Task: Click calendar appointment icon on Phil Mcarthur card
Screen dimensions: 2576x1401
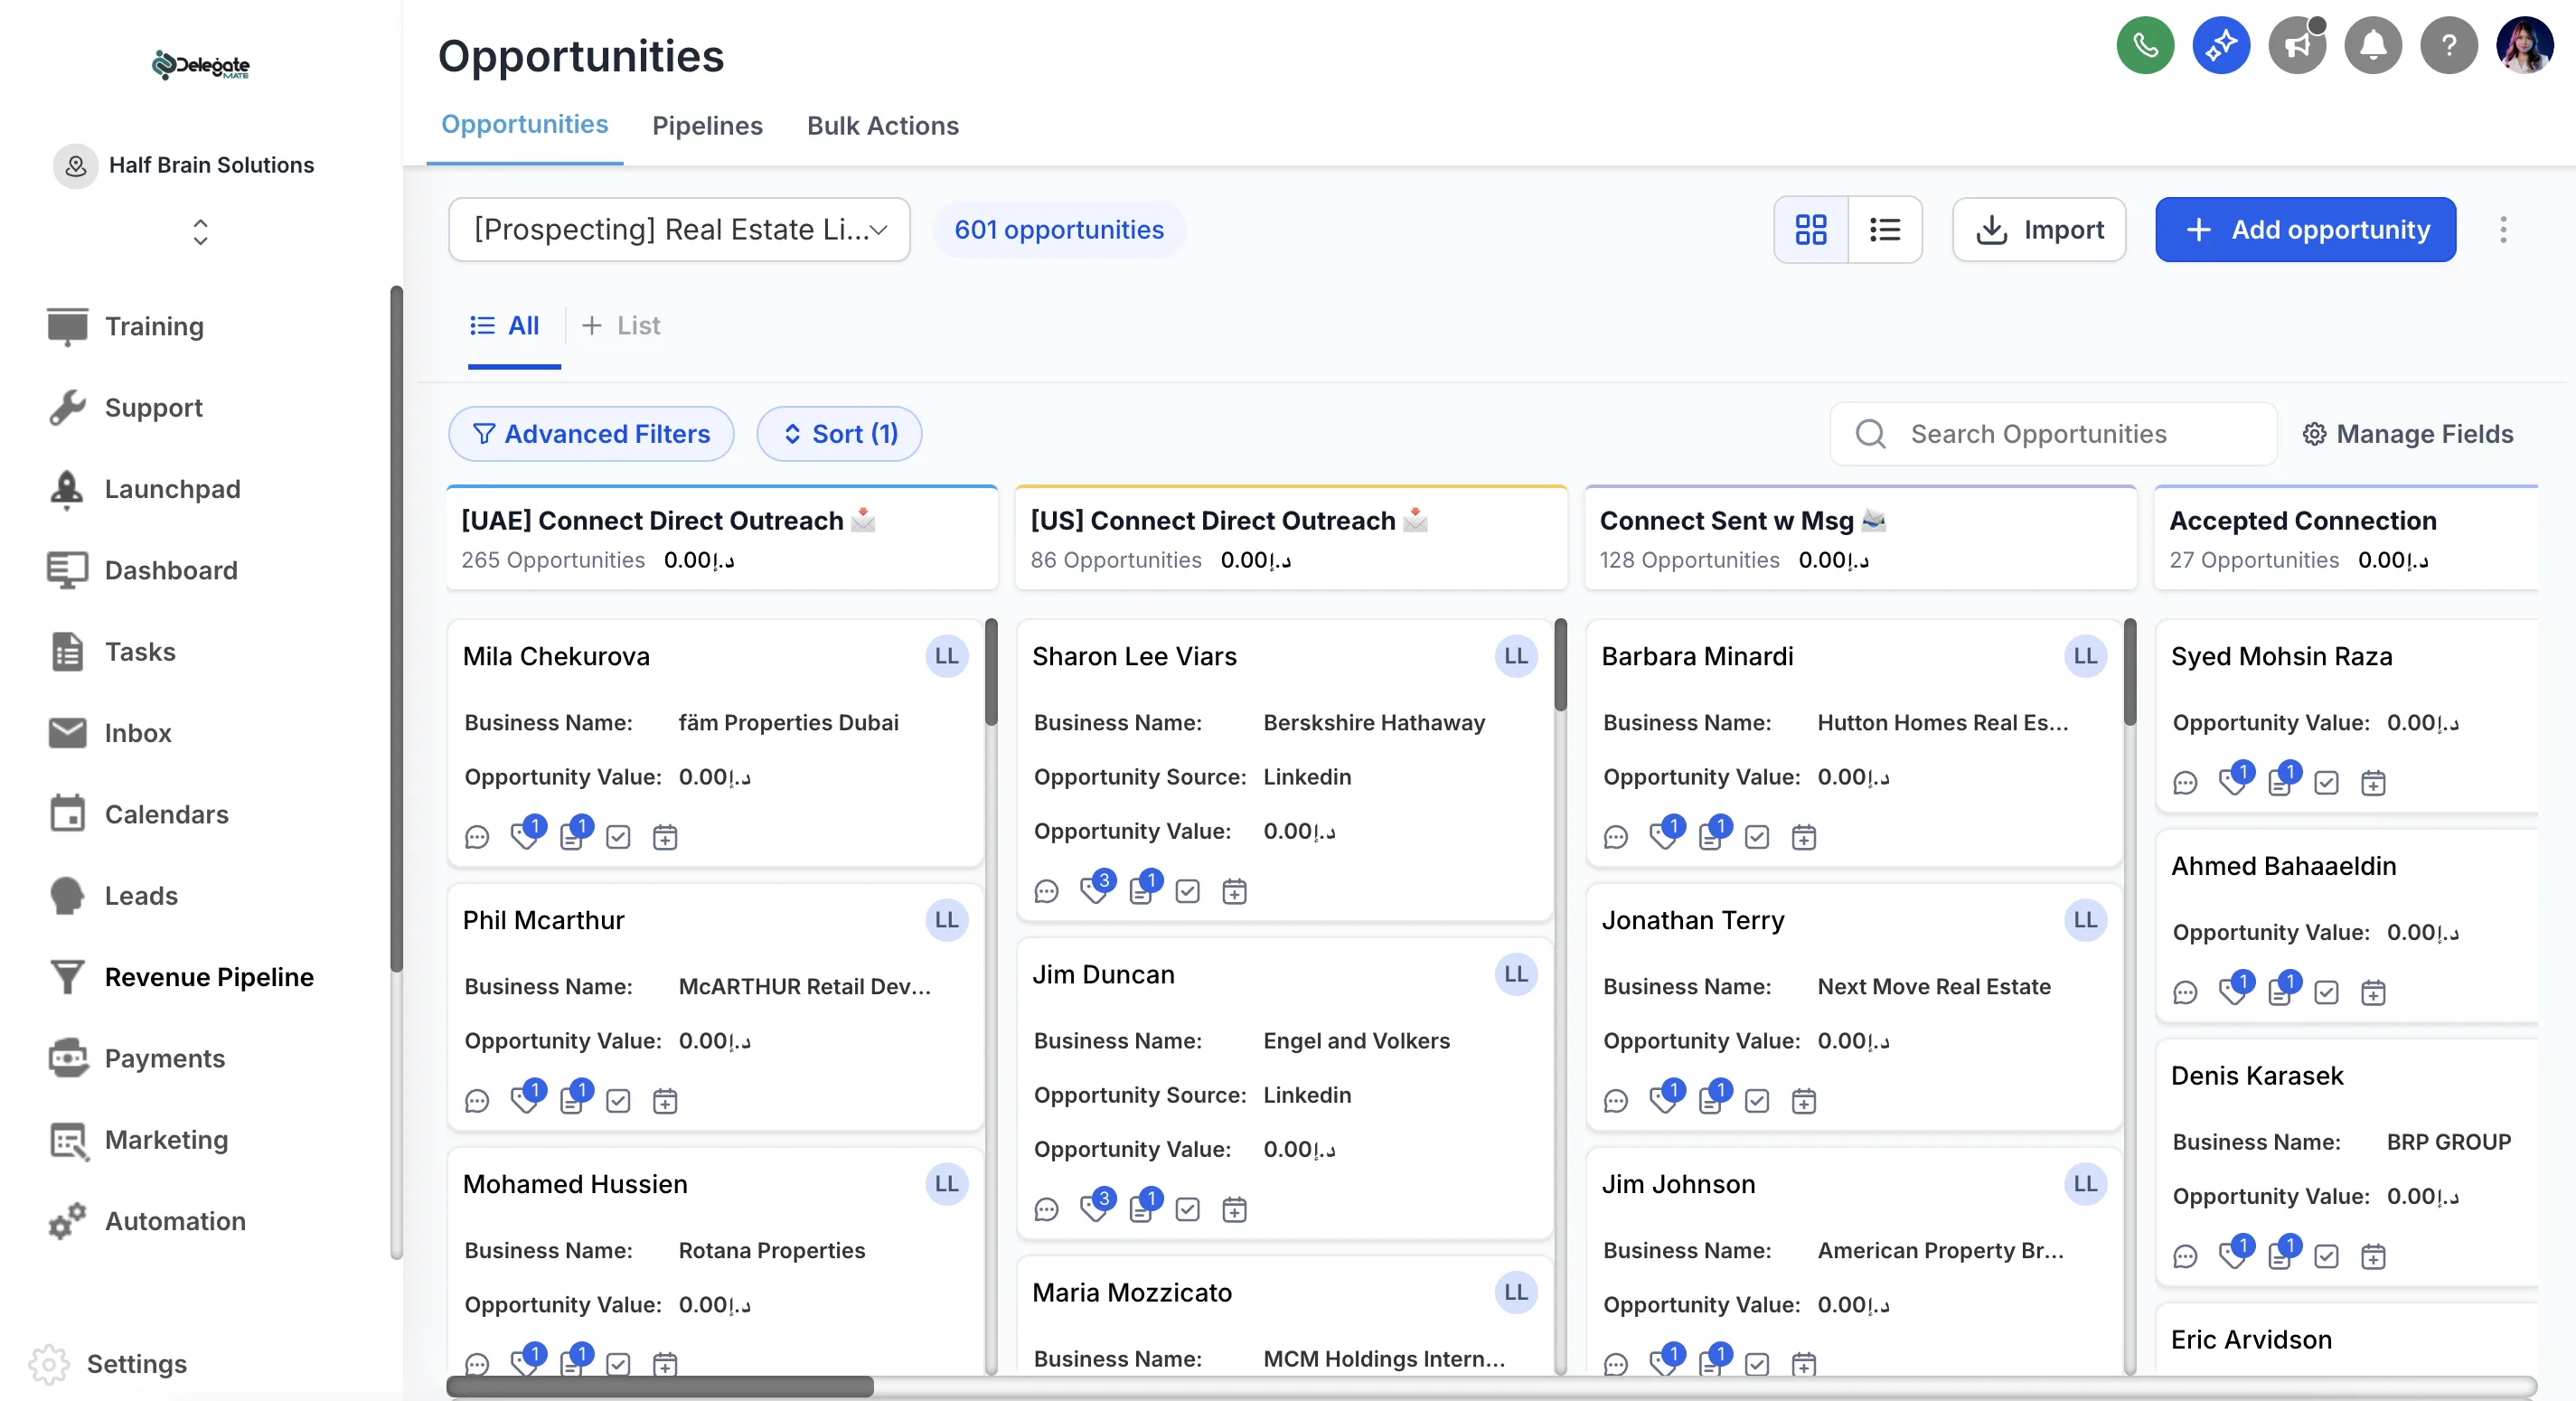Action: [x=665, y=1101]
